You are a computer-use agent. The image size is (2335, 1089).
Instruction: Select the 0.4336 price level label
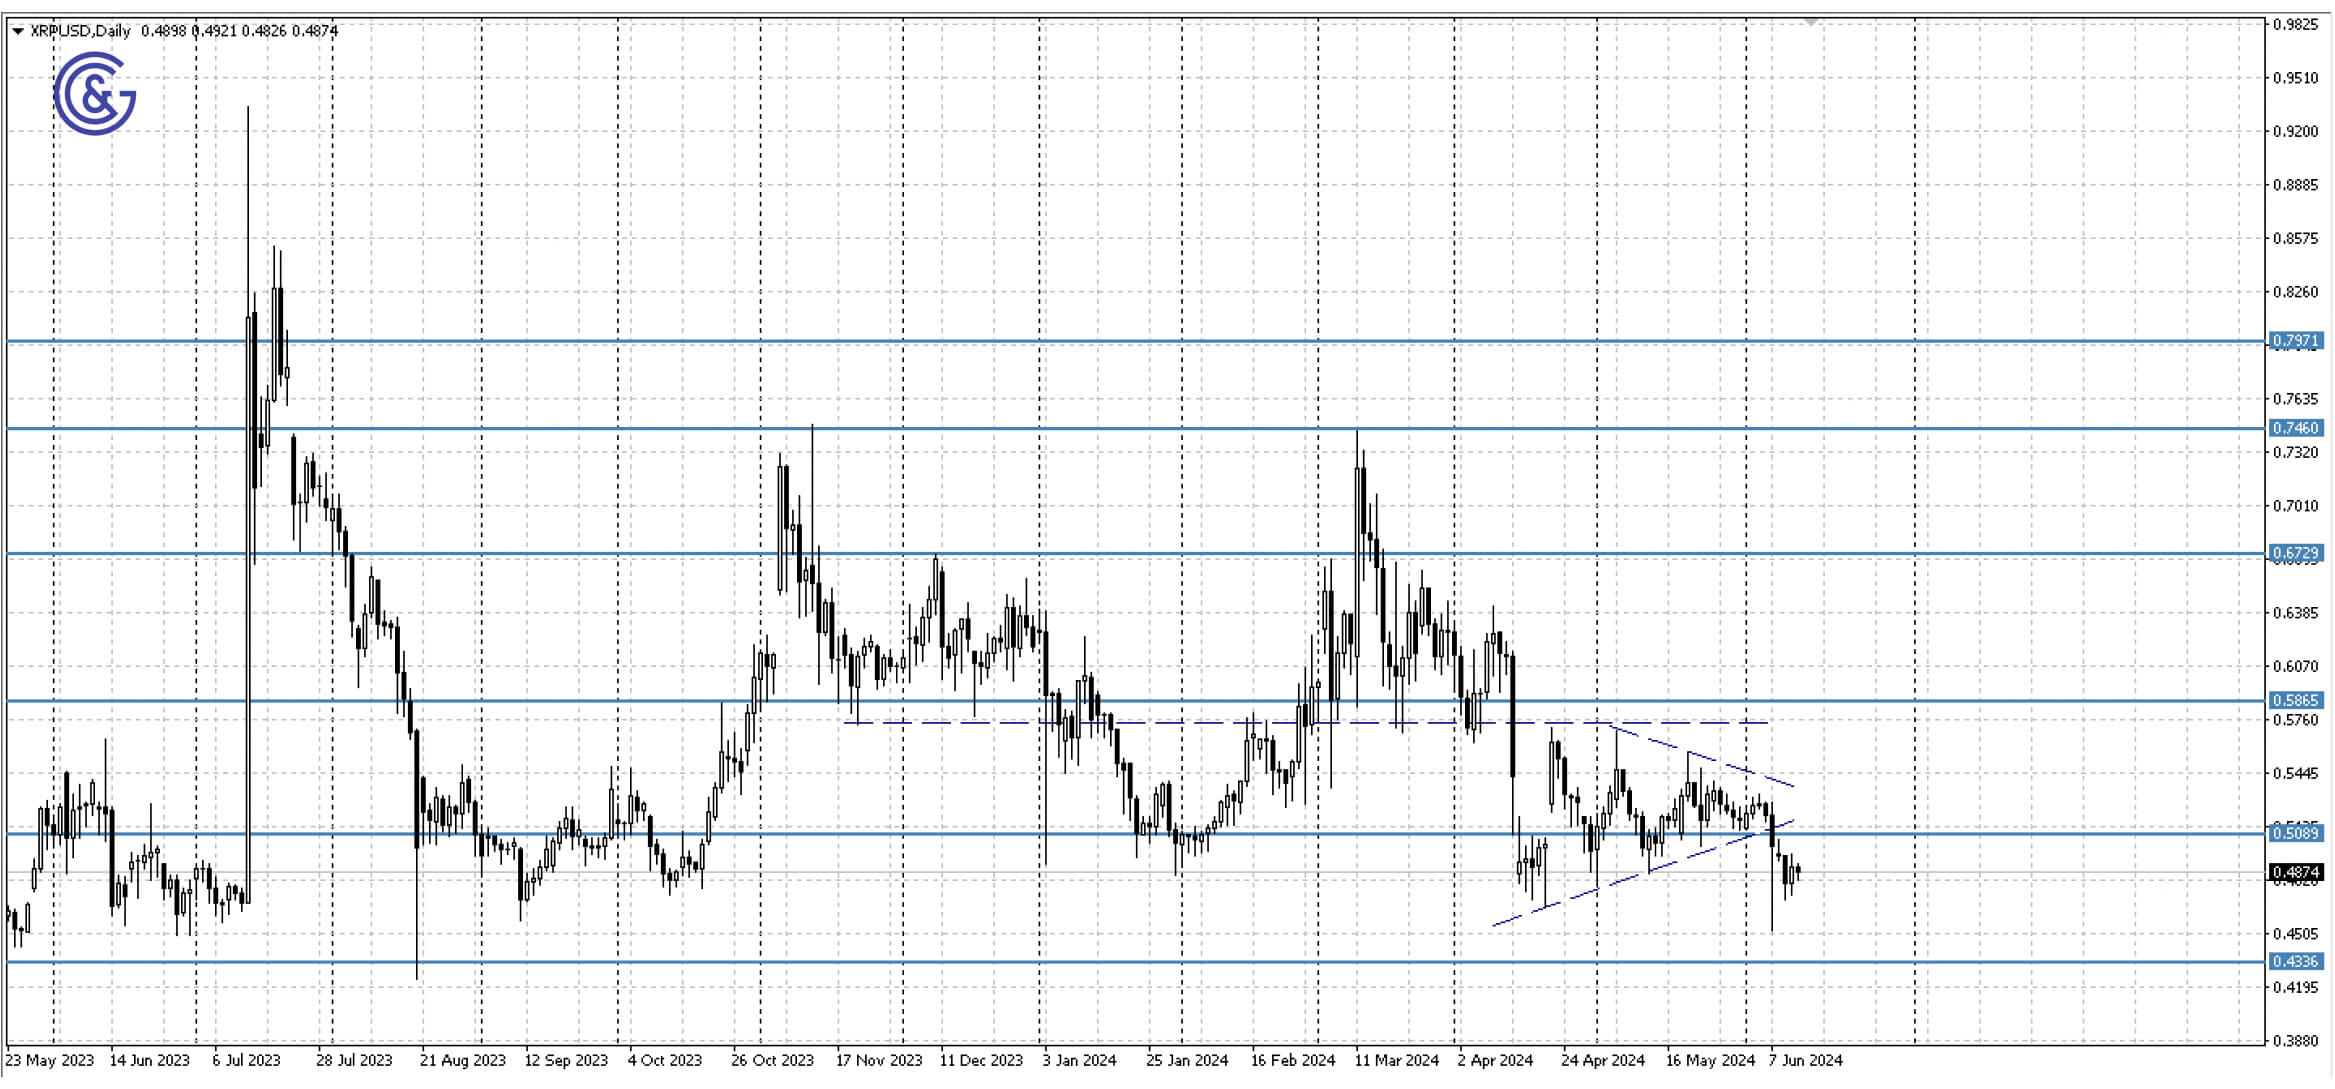2295,961
